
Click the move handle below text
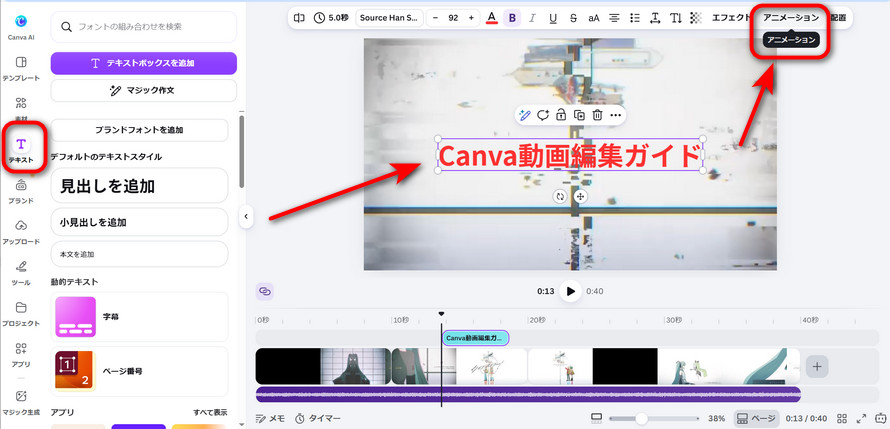pos(580,196)
